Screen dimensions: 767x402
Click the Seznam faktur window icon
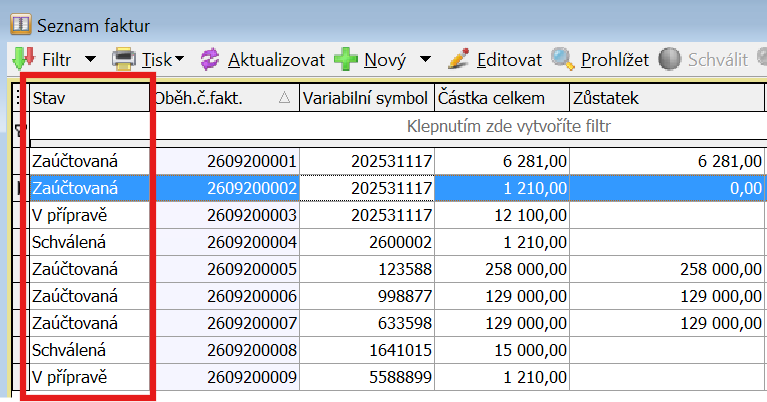[x=21, y=24]
